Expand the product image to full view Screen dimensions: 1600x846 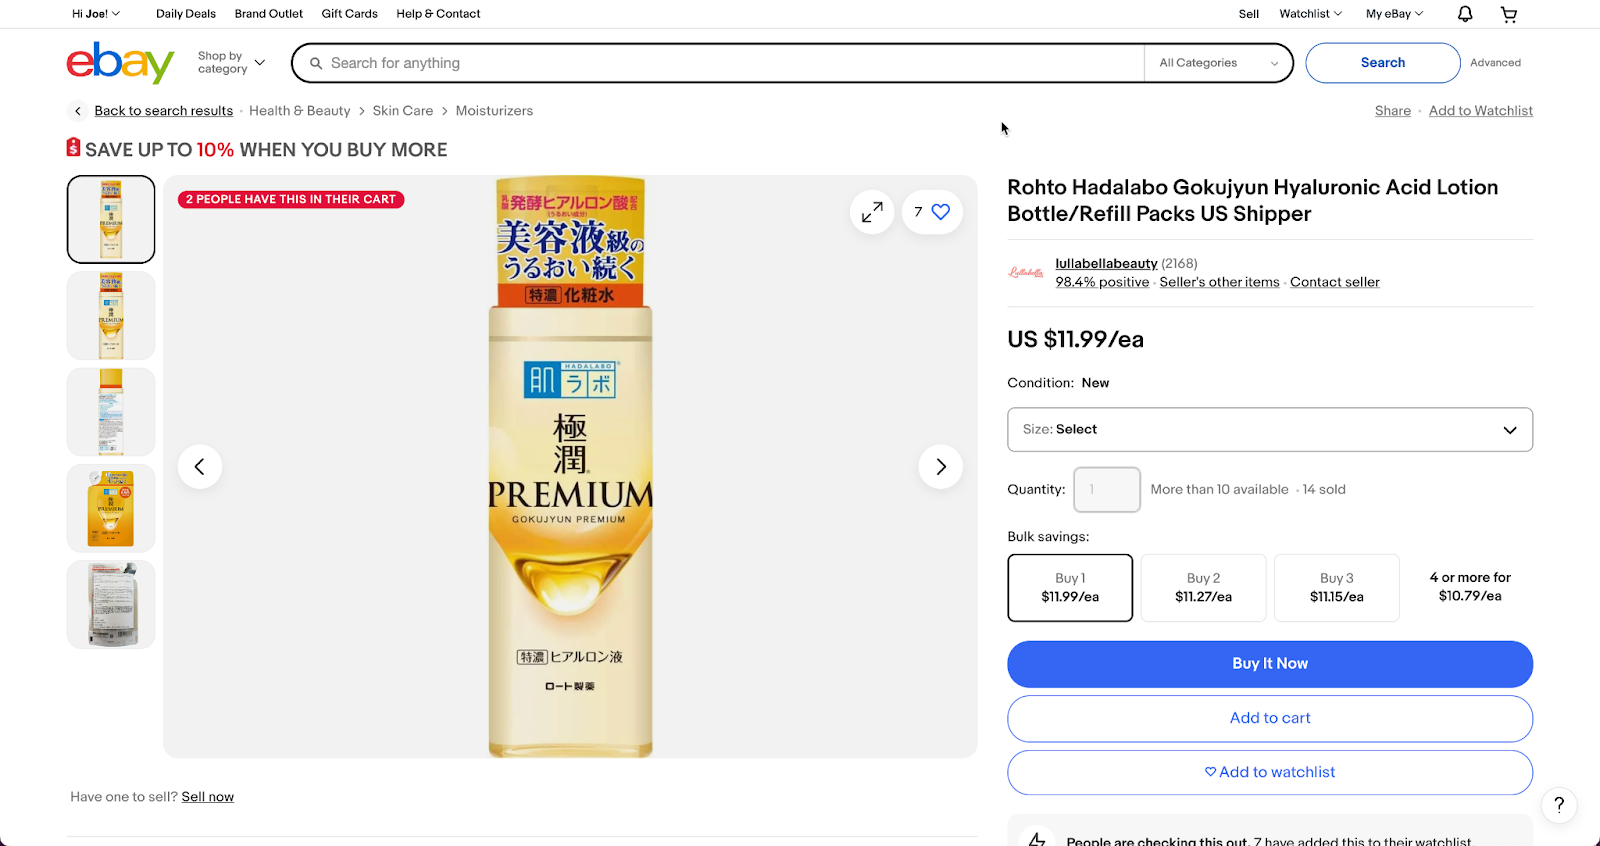click(872, 212)
